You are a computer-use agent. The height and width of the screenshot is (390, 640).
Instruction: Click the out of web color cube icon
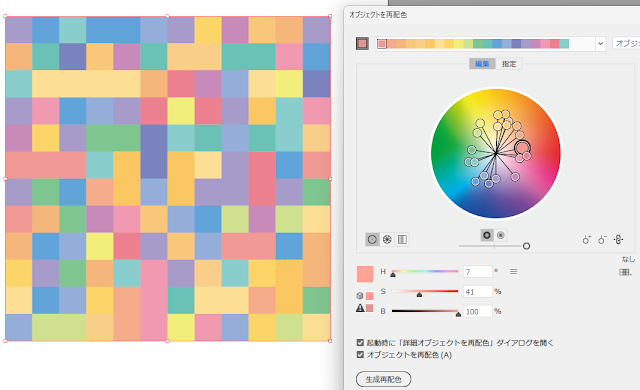pos(360,296)
